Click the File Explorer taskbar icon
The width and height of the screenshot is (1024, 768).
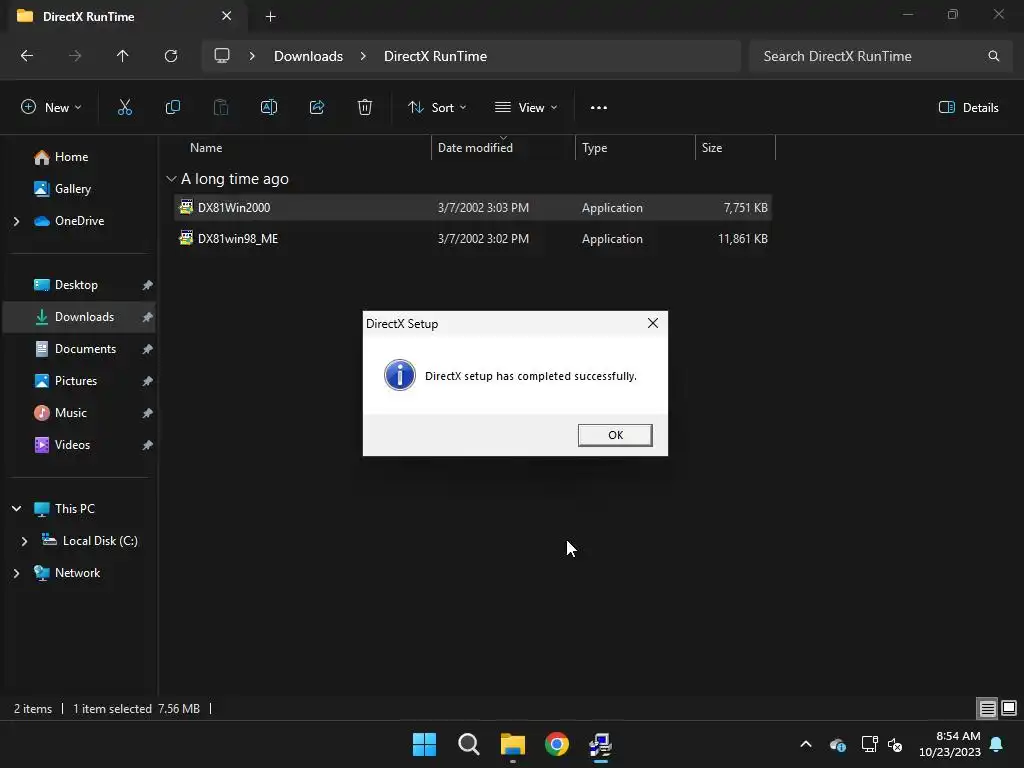[x=513, y=744]
